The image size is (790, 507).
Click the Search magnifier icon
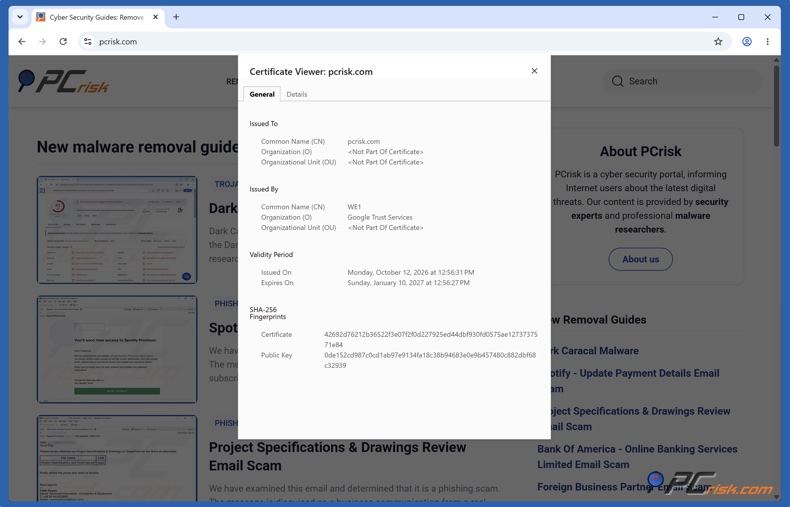(617, 81)
